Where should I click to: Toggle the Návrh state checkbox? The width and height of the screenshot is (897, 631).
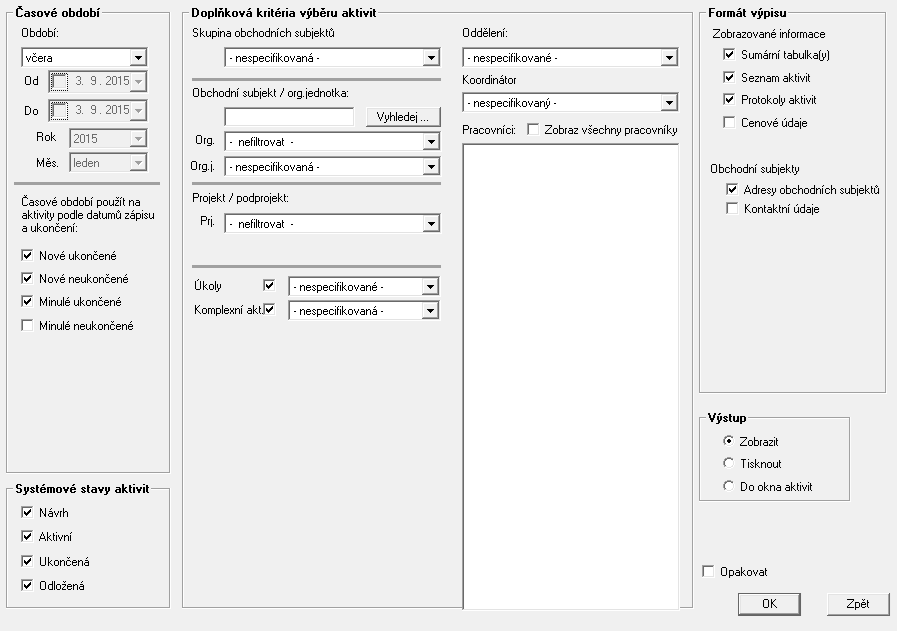pyautogui.click(x=27, y=513)
